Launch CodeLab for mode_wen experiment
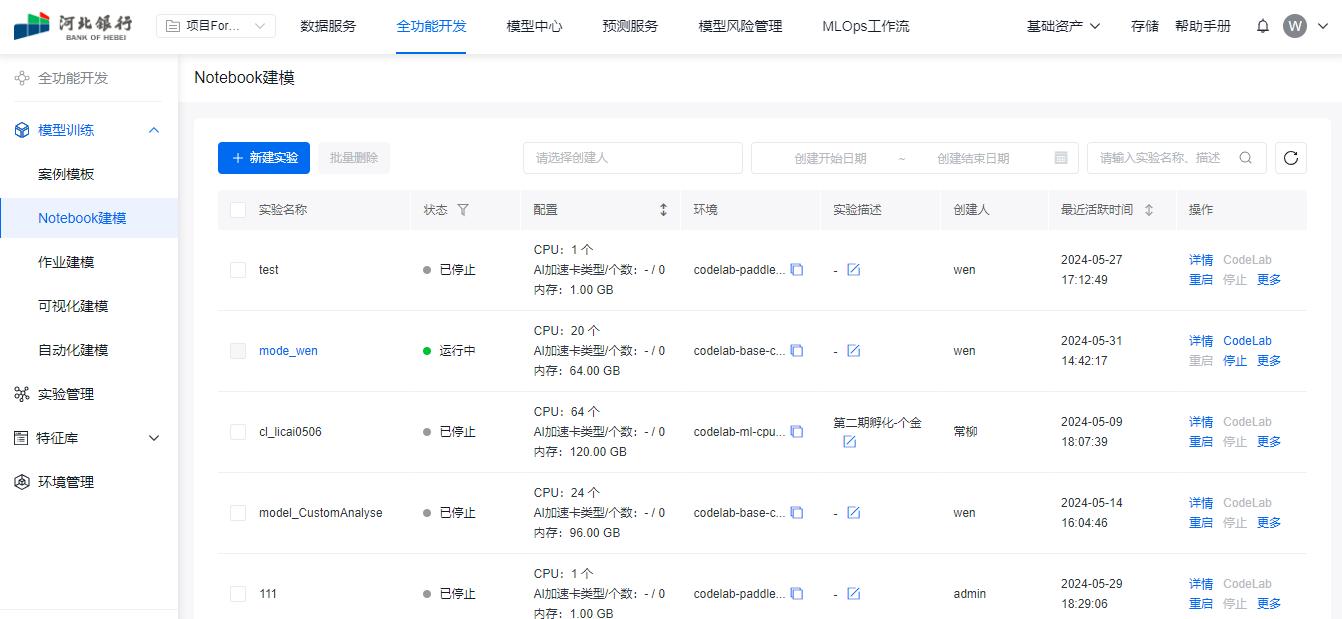The height and width of the screenshot is (619, 1342). (x=1247, y=341)
